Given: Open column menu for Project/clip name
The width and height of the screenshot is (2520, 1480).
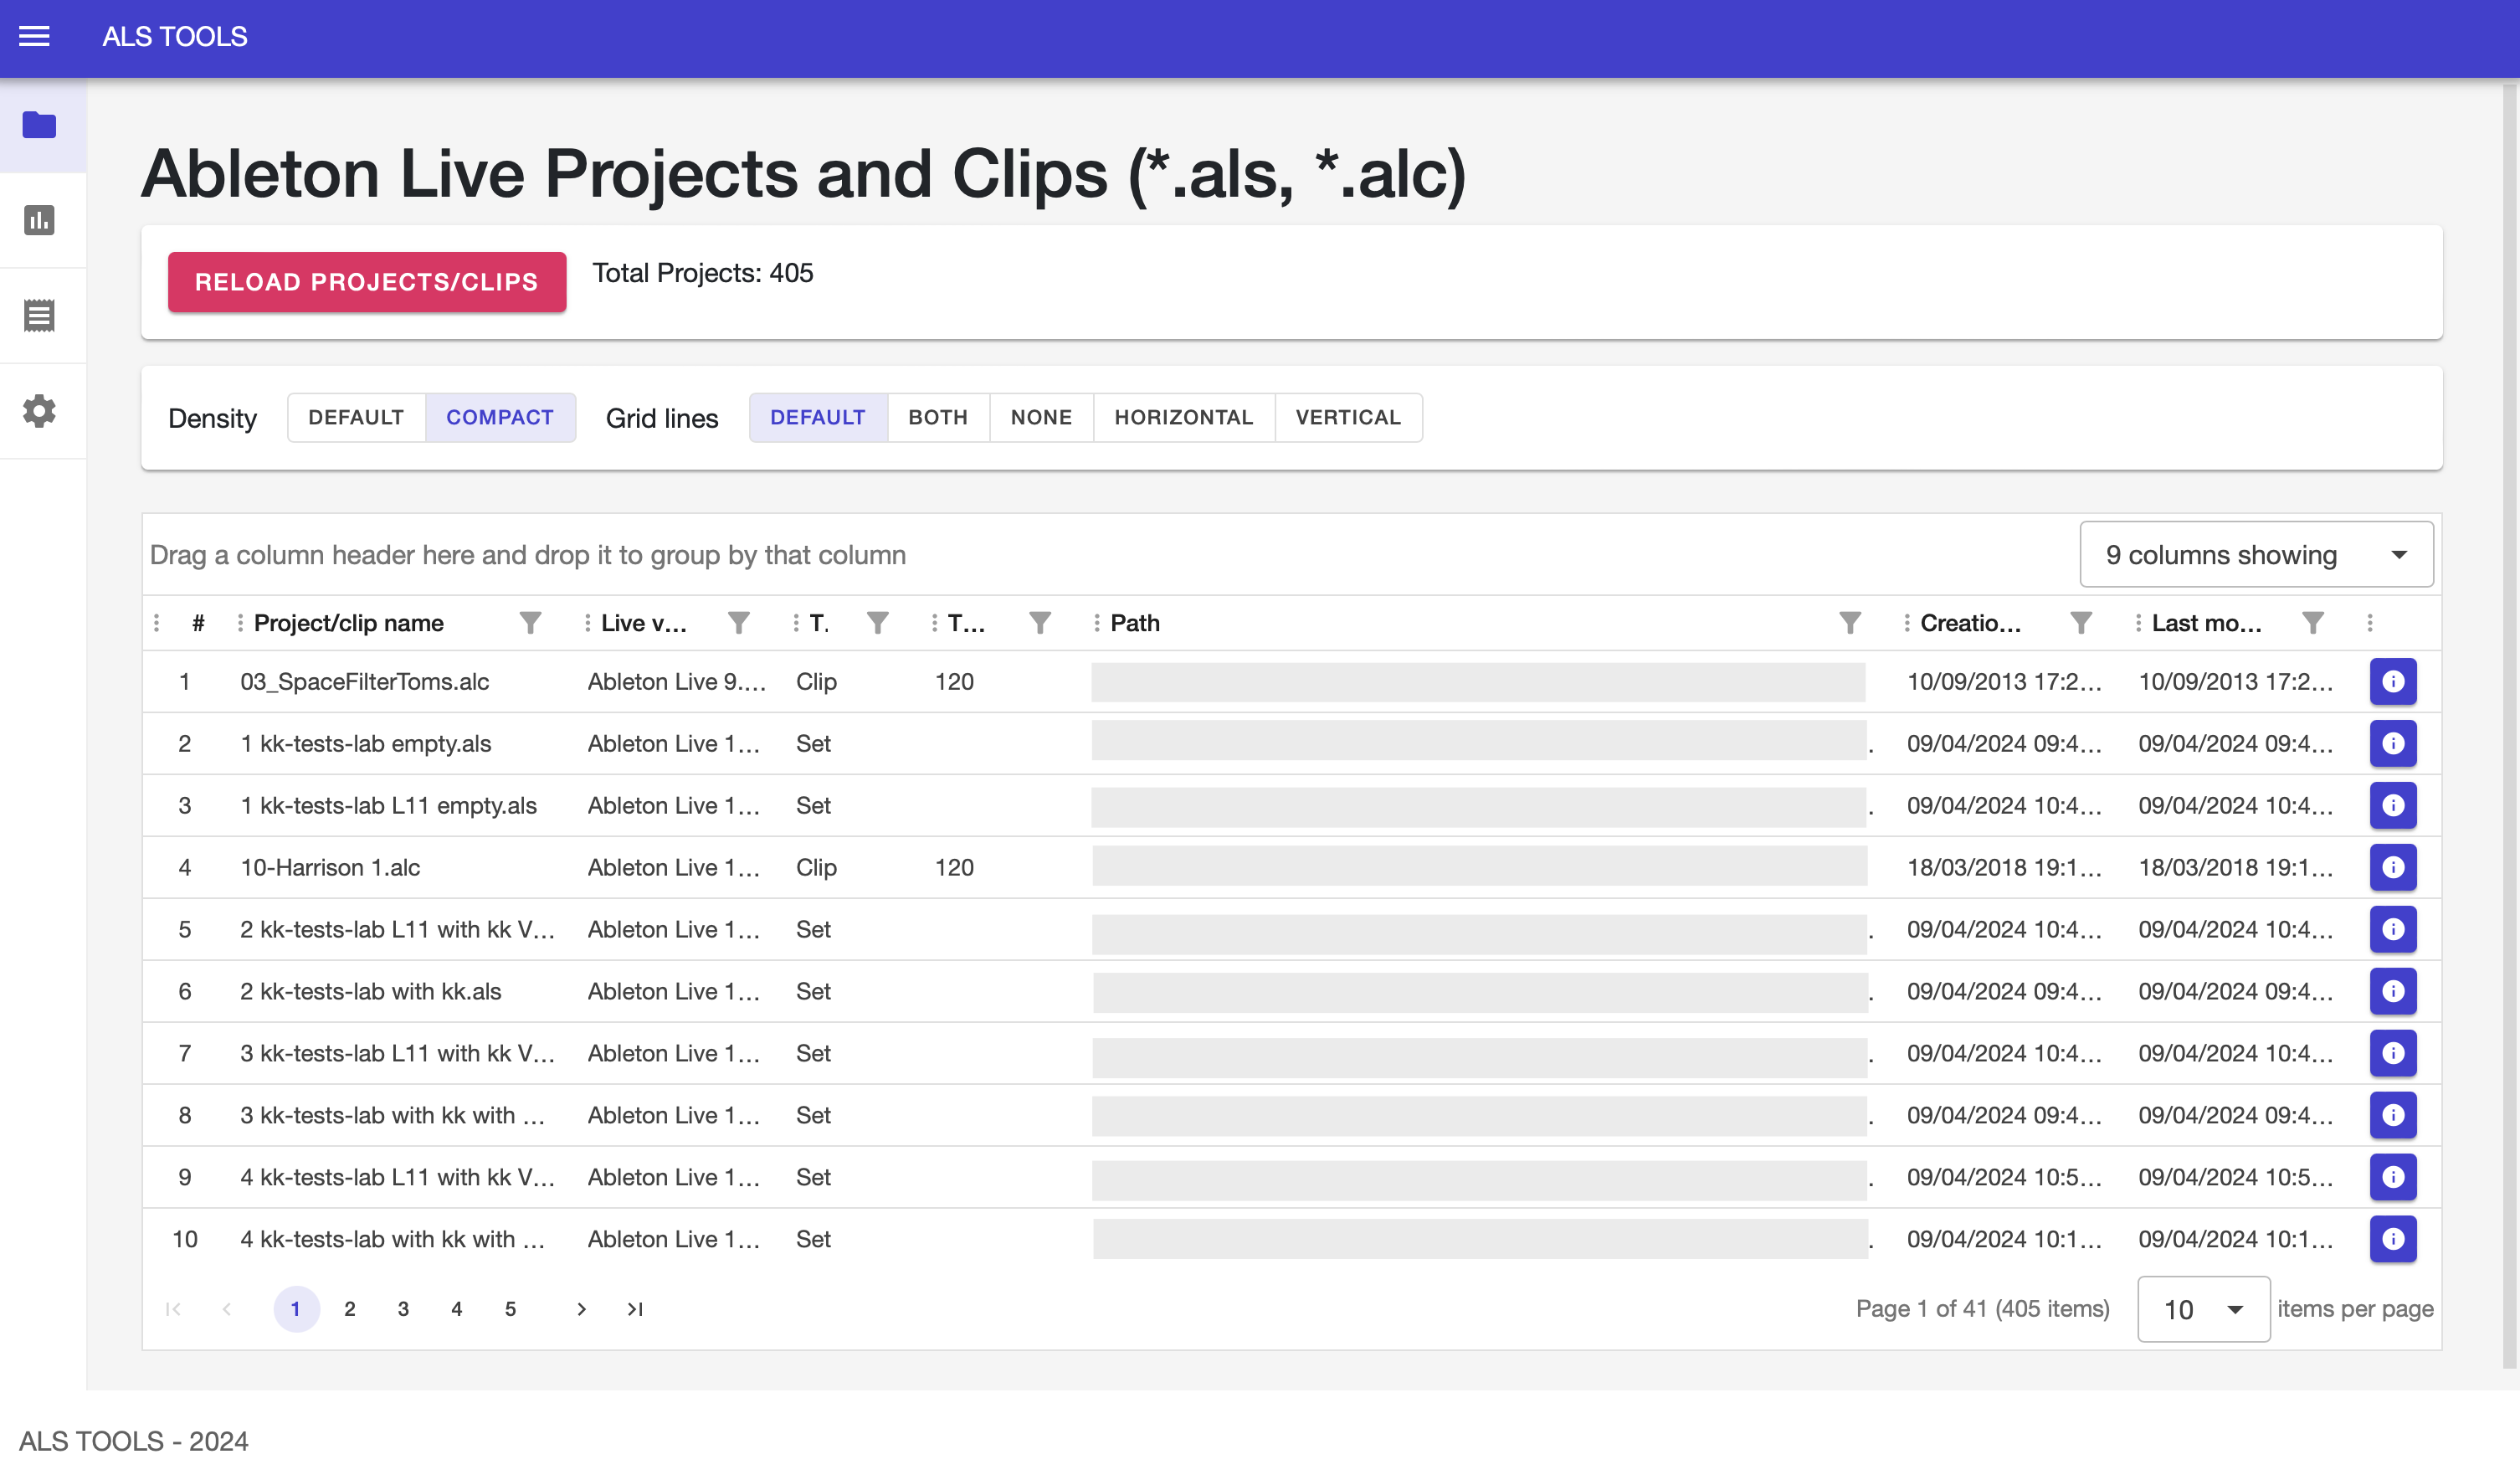Looking at the screenshot, I should tap(240, 623).
